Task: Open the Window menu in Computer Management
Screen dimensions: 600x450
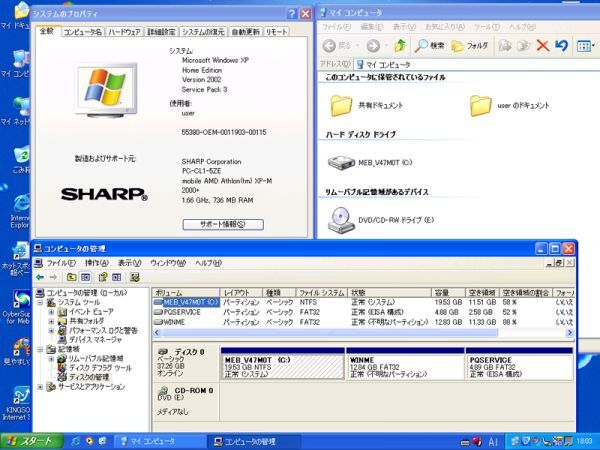Action: pos(168,263)
